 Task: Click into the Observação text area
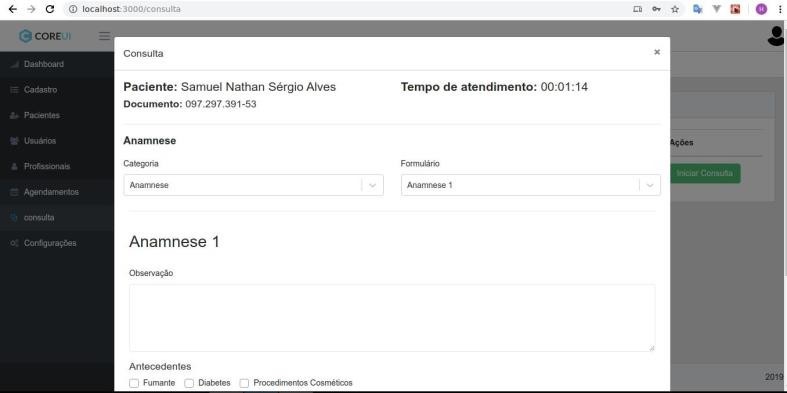(x=392, y=318)
